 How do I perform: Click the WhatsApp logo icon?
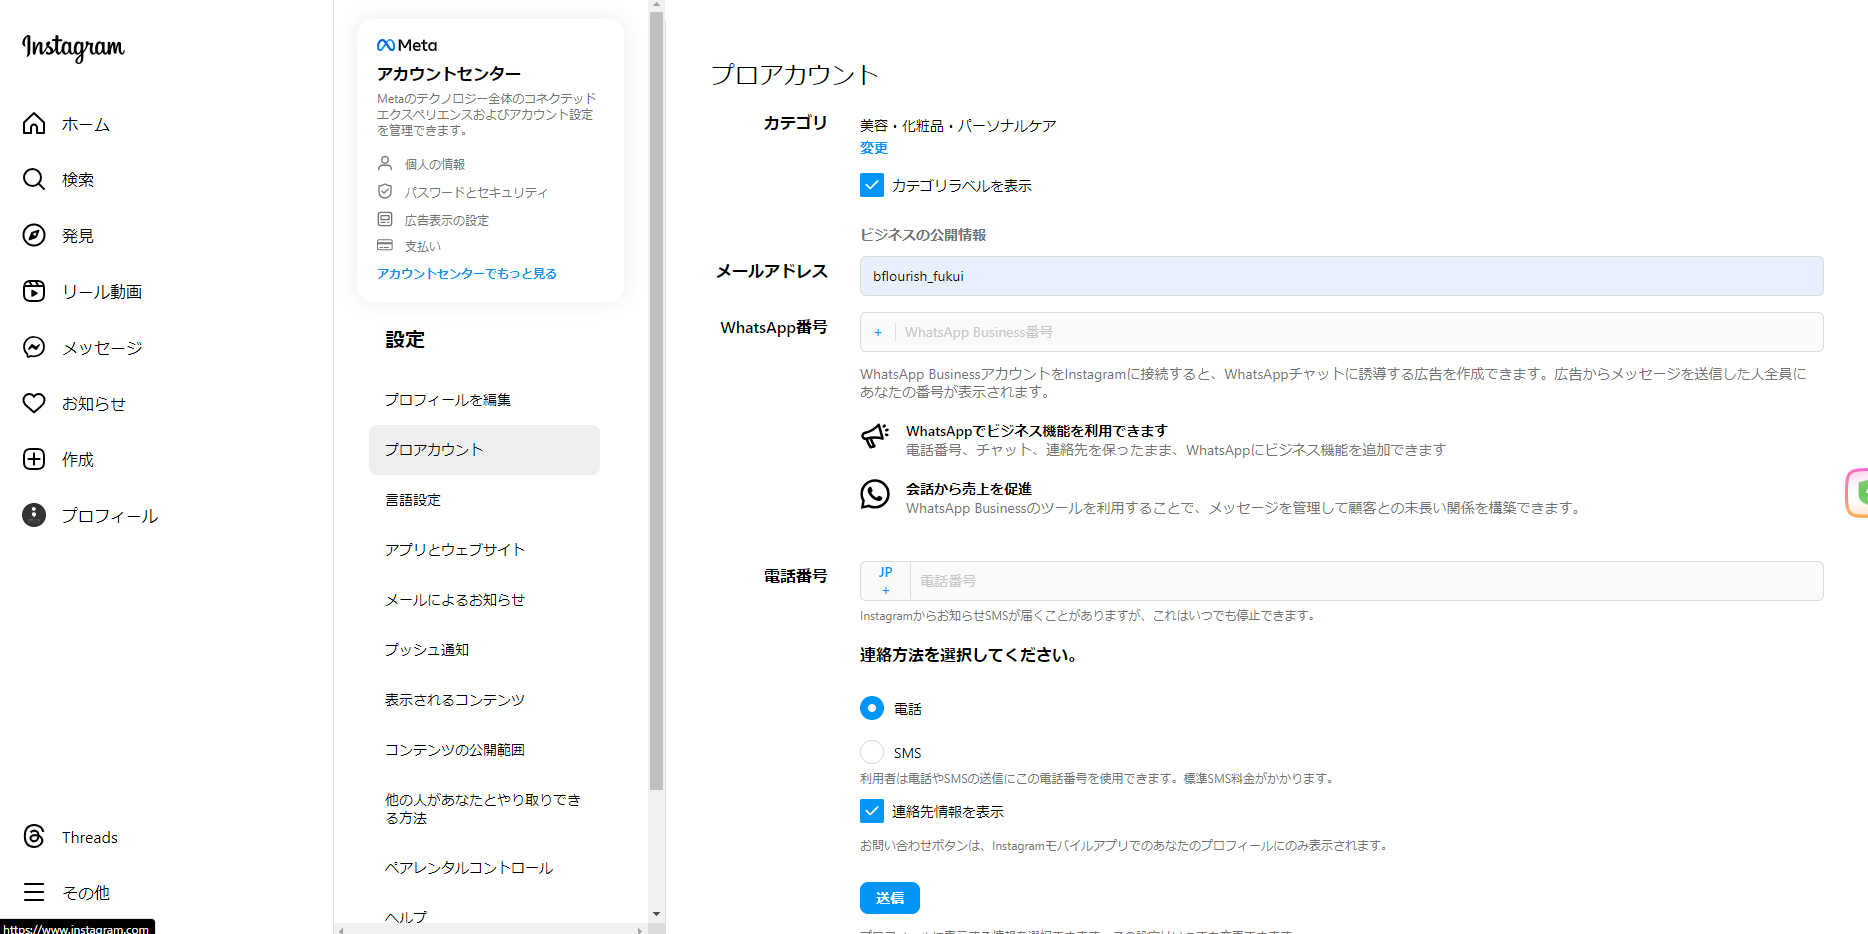(x=875, y=494)
